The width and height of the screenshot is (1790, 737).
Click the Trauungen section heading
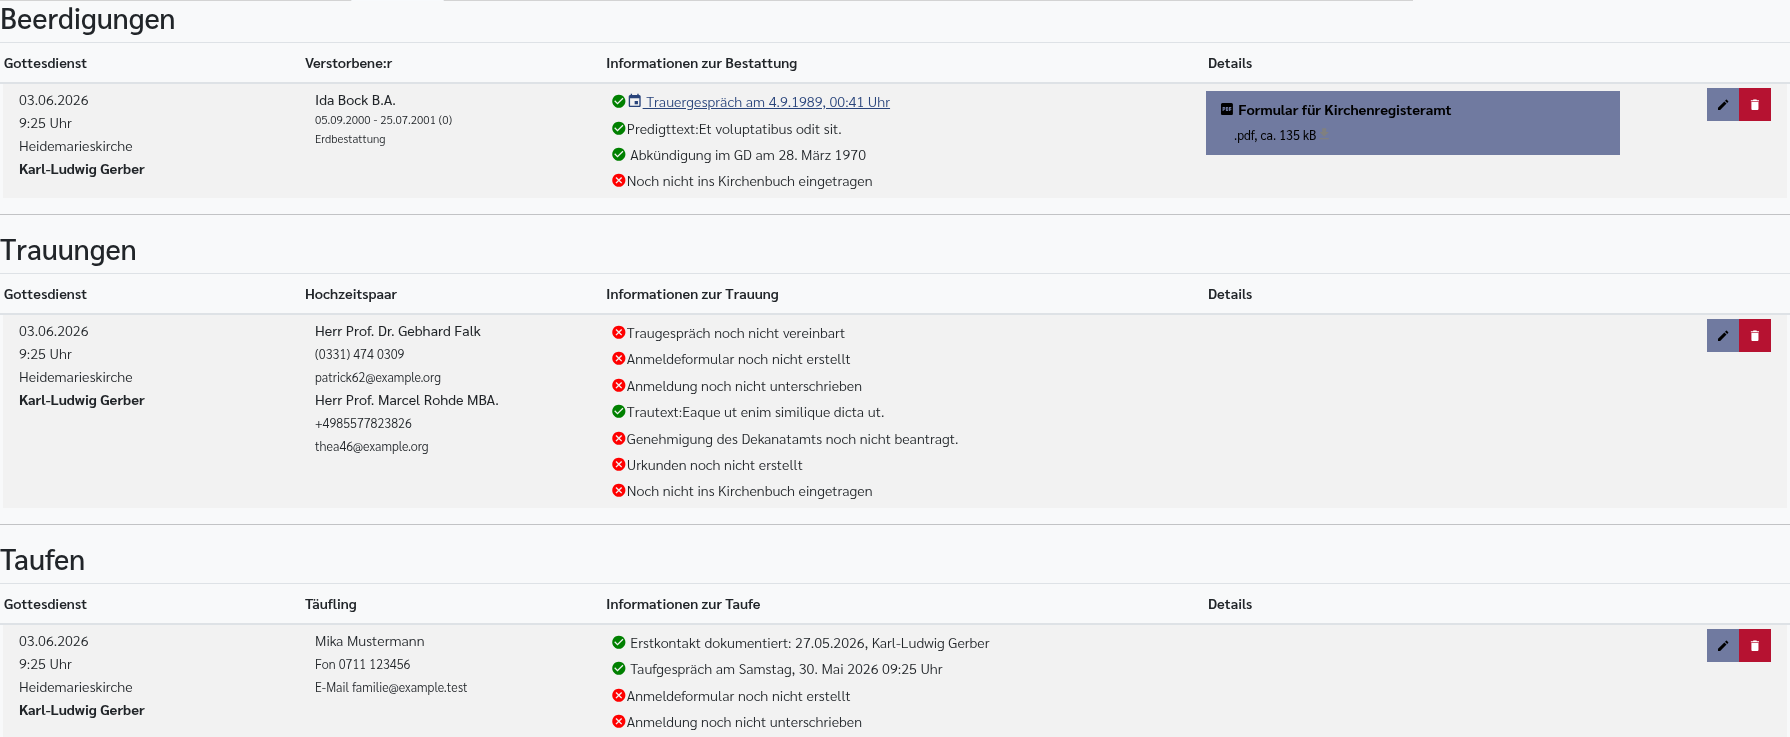point(68,250)
